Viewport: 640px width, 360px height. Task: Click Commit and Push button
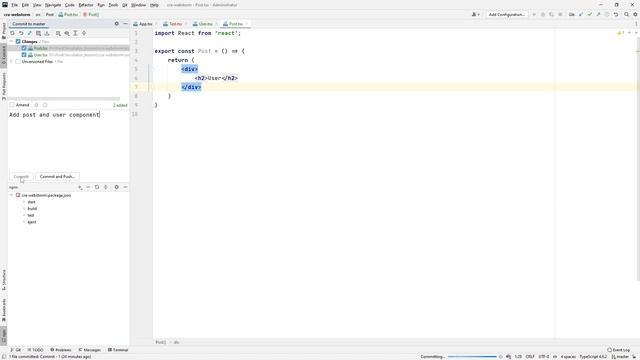(x=57, y=177)
